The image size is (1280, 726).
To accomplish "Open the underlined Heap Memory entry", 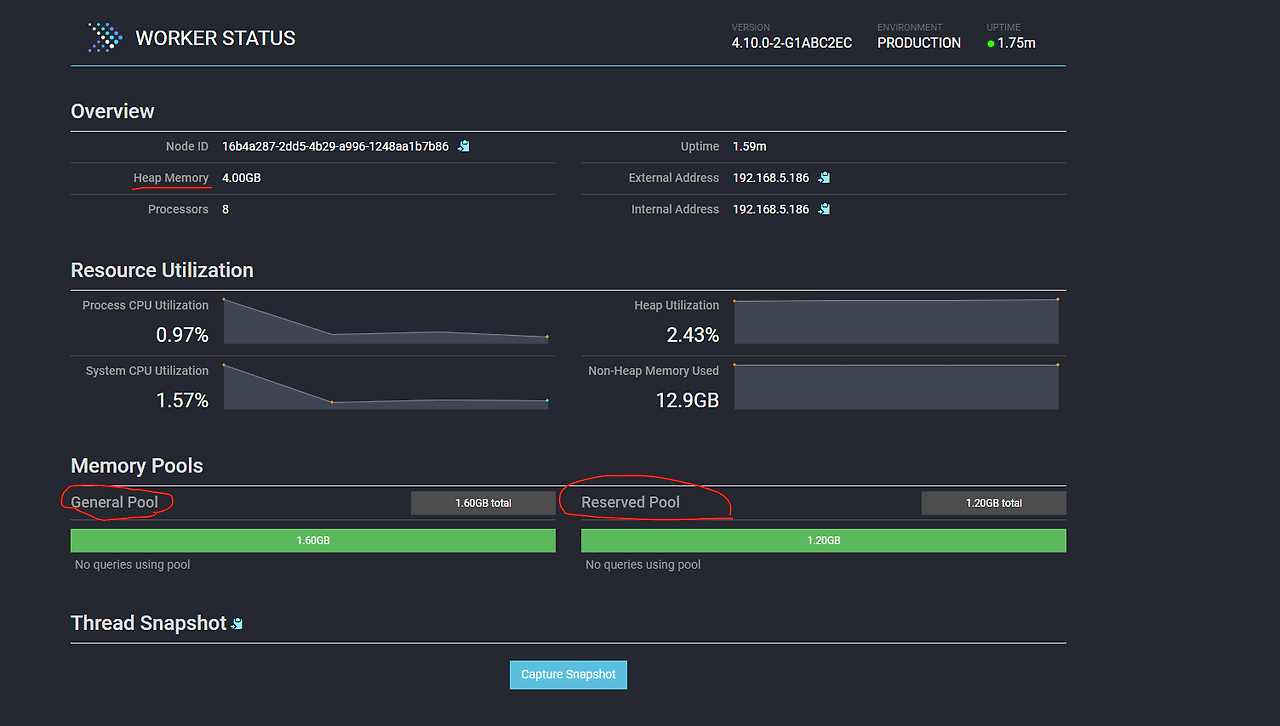I will [171, 177].
